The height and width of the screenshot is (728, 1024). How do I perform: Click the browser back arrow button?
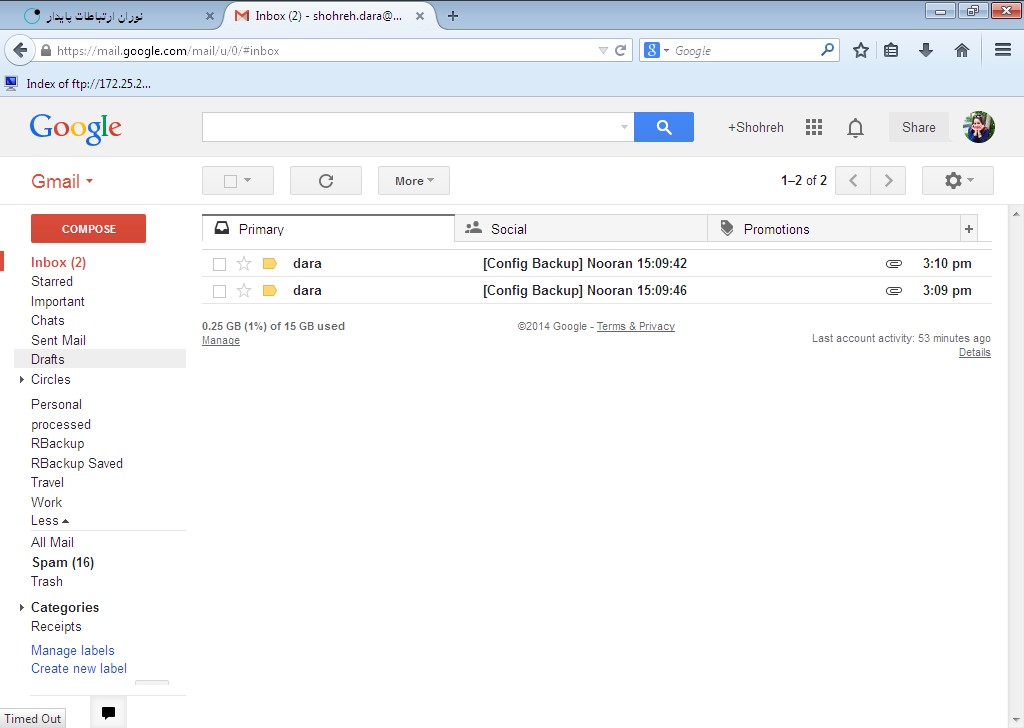[x=20, y=50]
